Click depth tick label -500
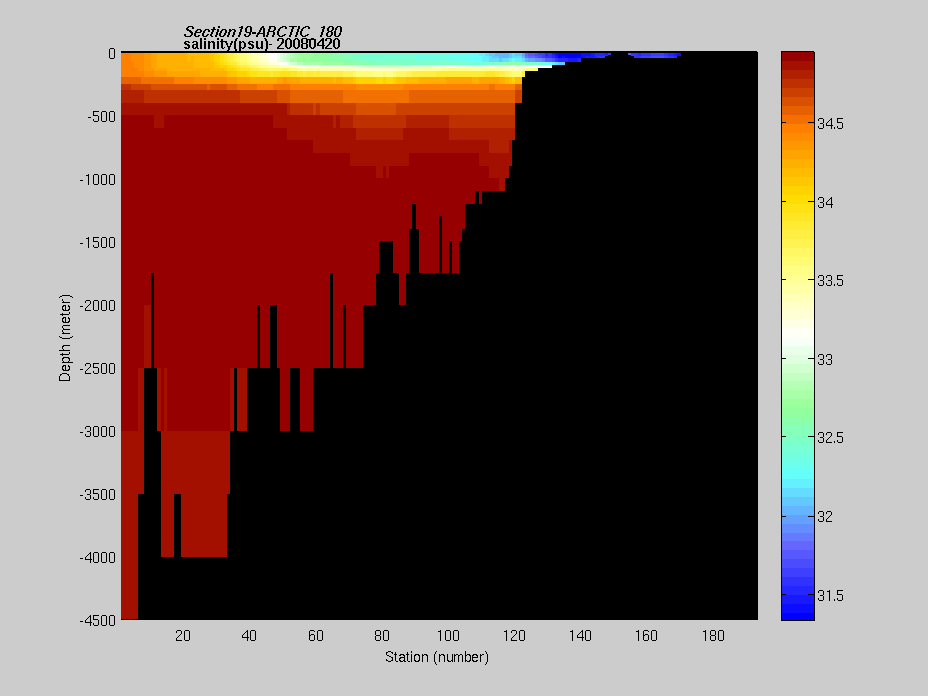This screenshot has width=928, height=696. tap(101, 117)
